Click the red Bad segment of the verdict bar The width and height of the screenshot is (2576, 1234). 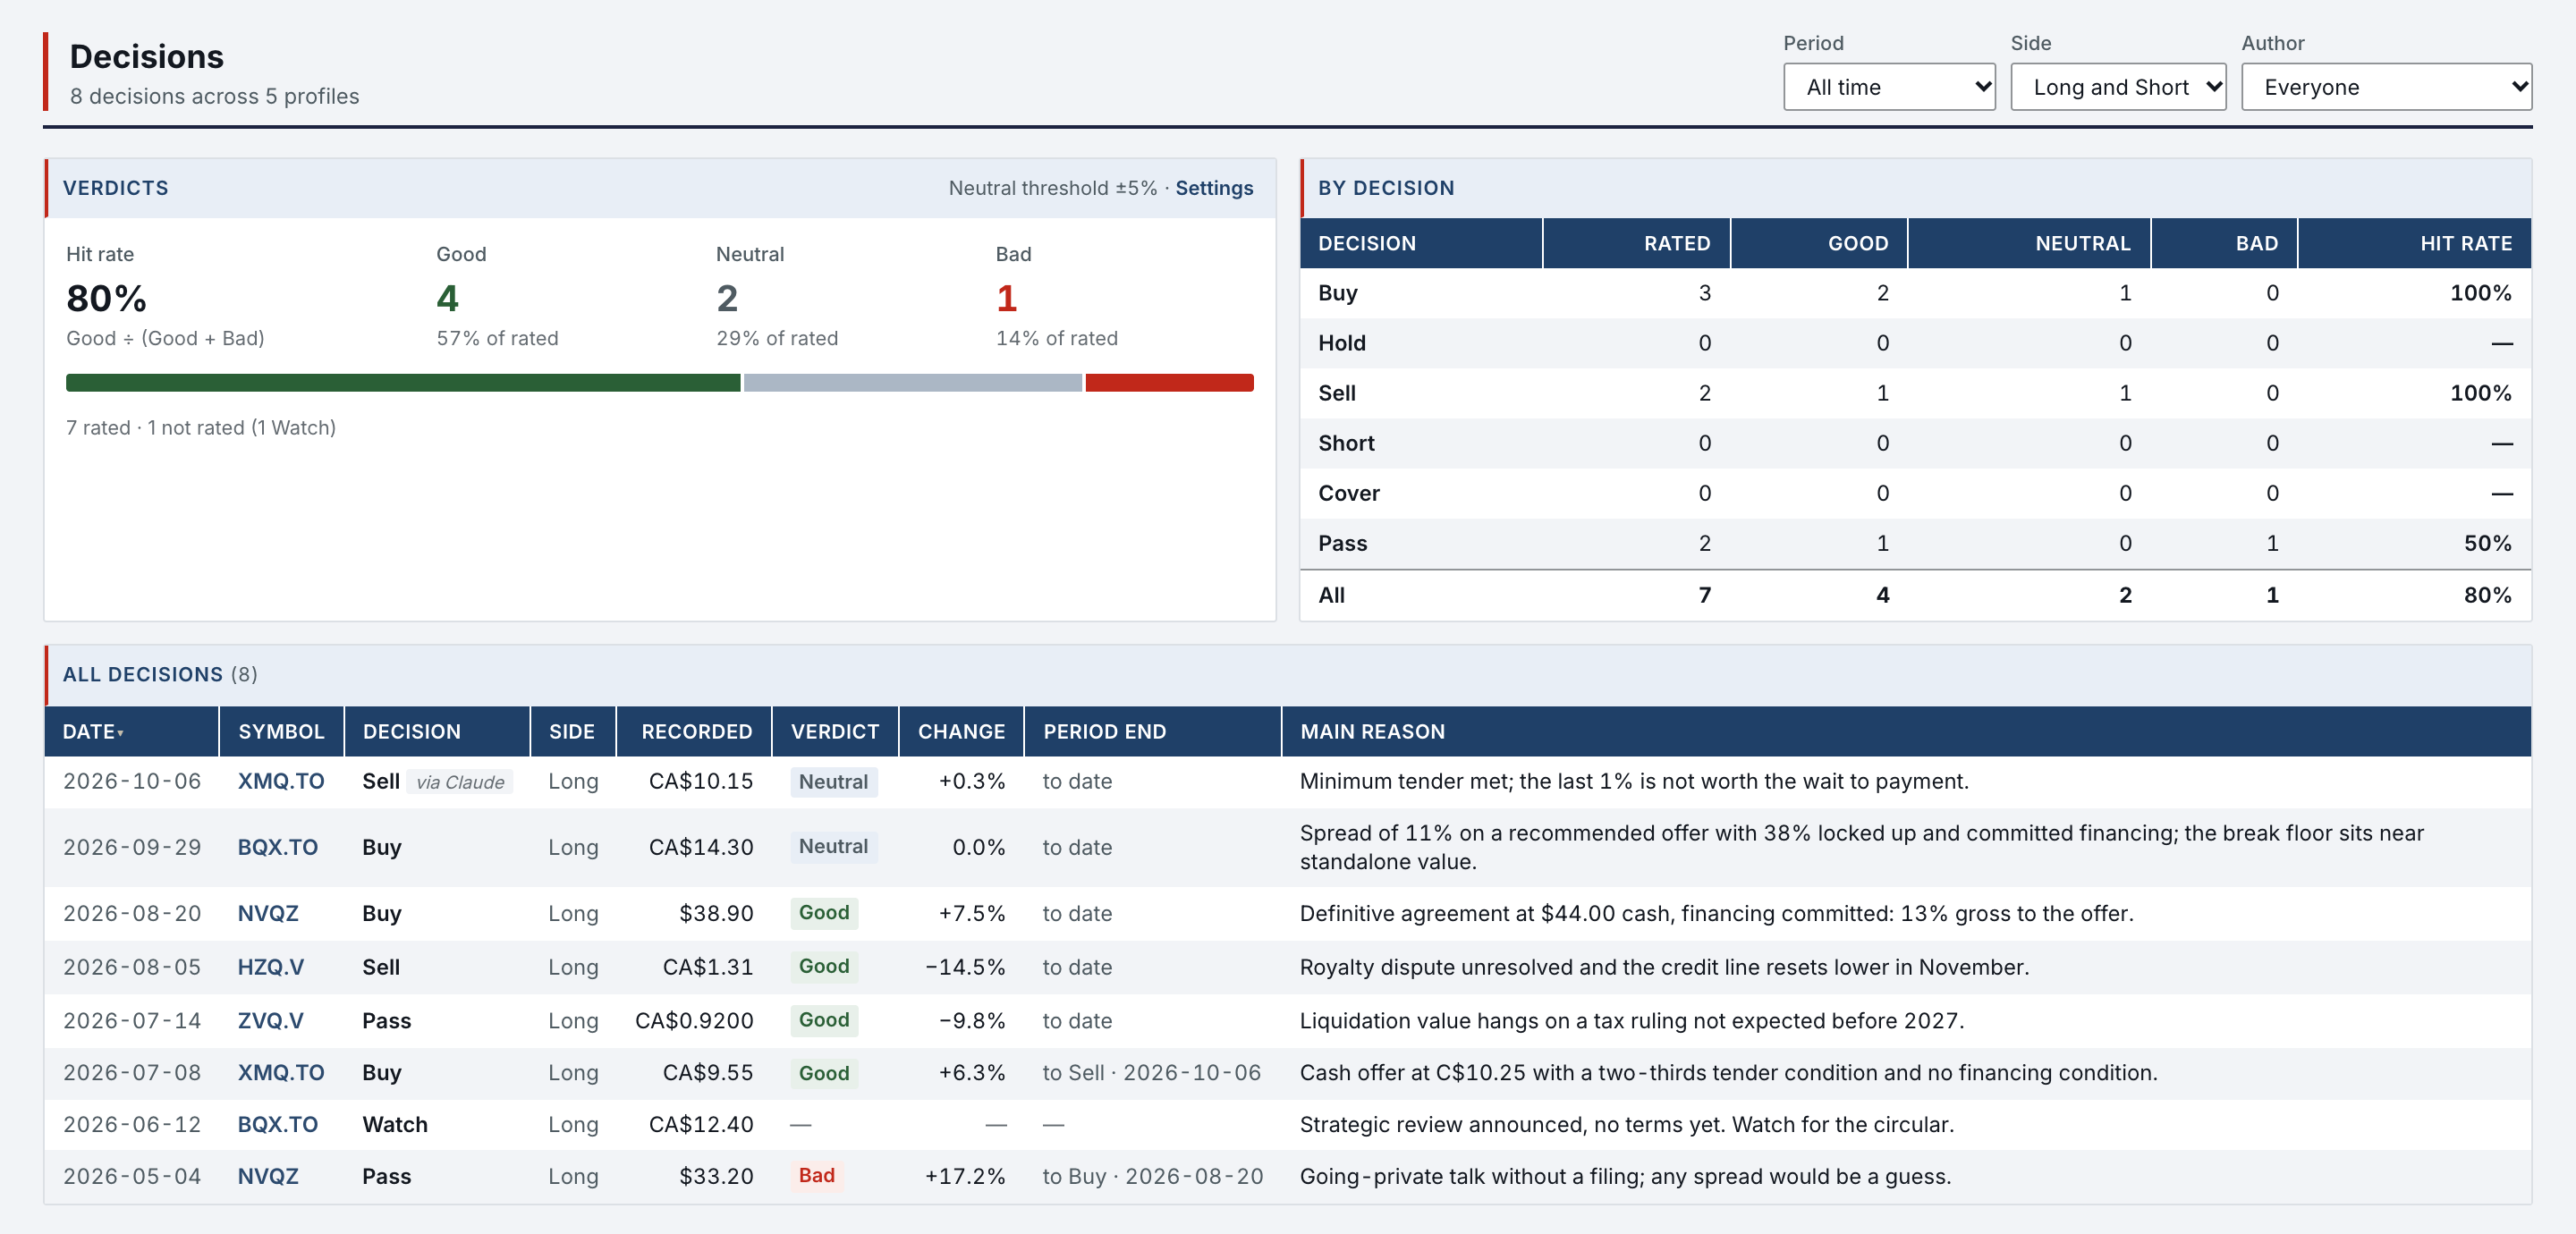pyautogui.click(x=1169, y=382)
